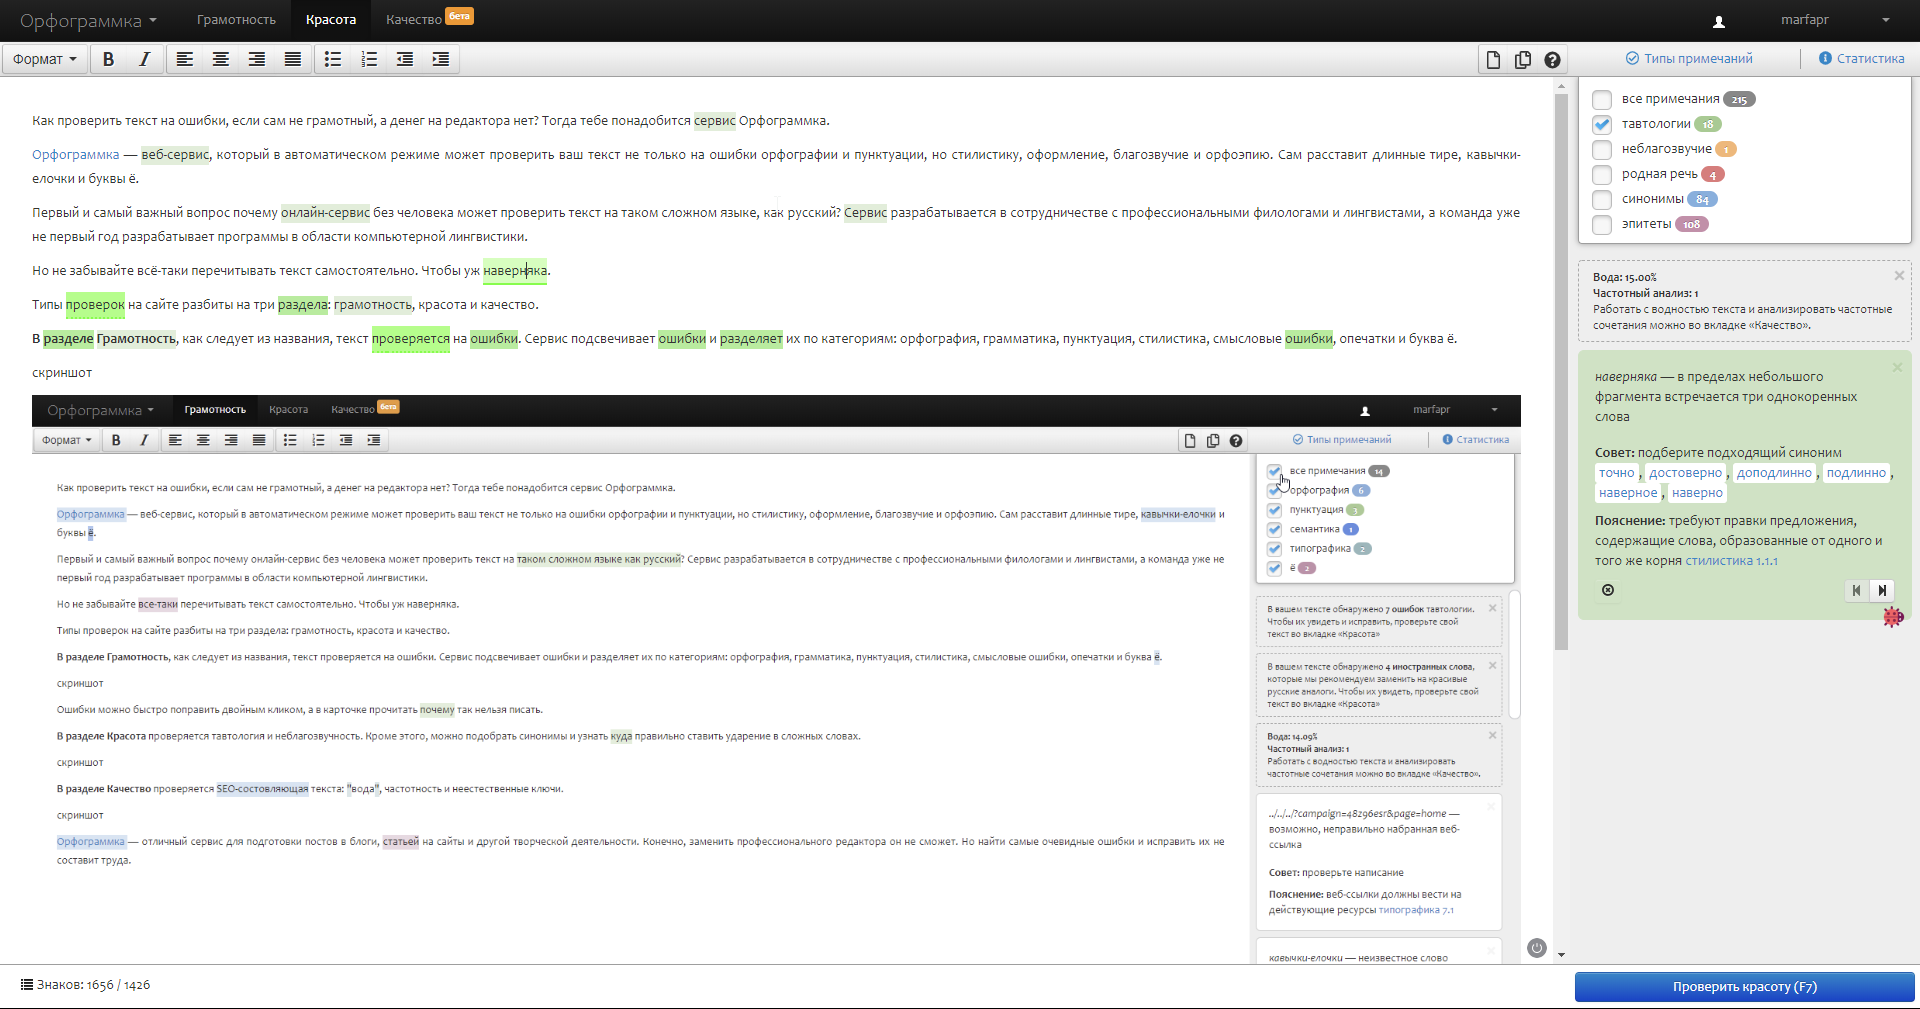Click the highlighted word "наверняка" in the text
The height and width of the screenshot is (1009, 1920).
515,271
